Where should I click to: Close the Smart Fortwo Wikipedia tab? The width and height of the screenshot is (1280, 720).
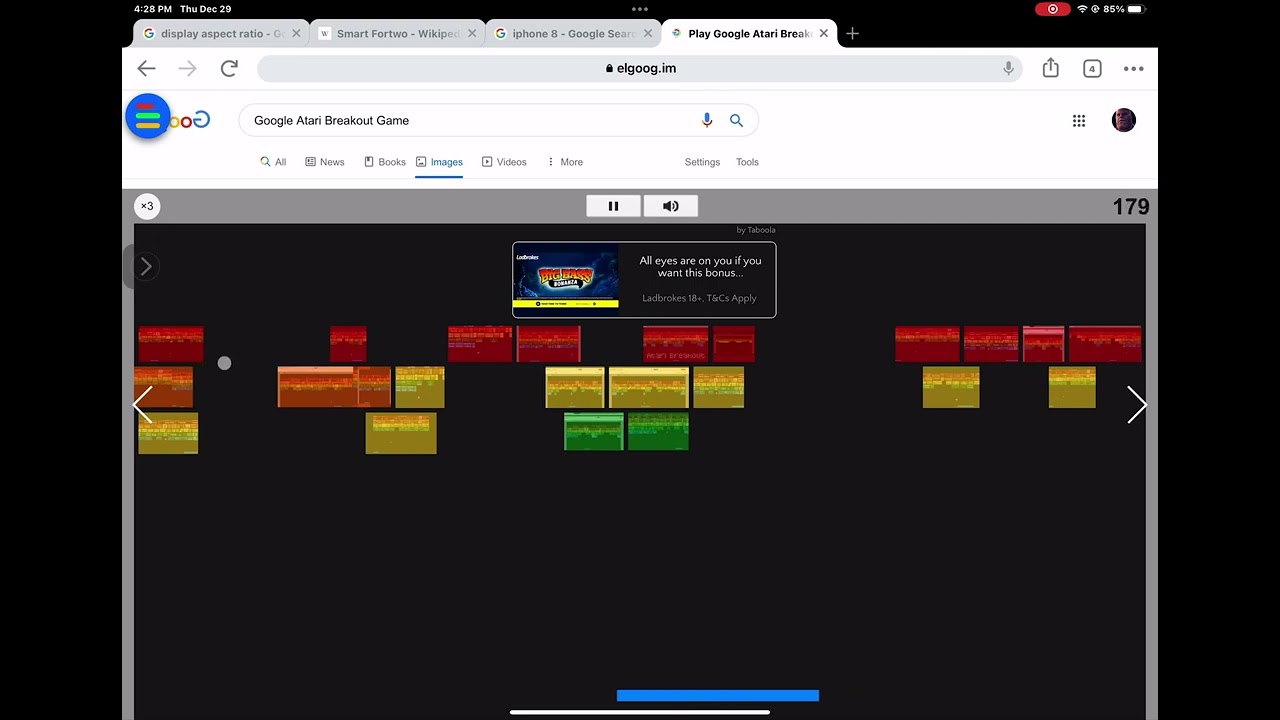[472, 33]
